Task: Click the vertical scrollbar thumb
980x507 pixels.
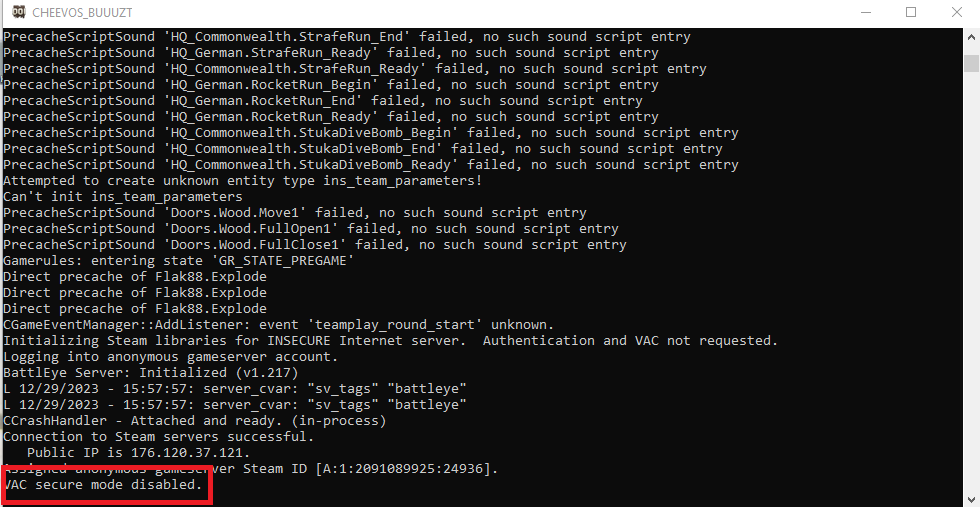Action: tap(971, 63)
